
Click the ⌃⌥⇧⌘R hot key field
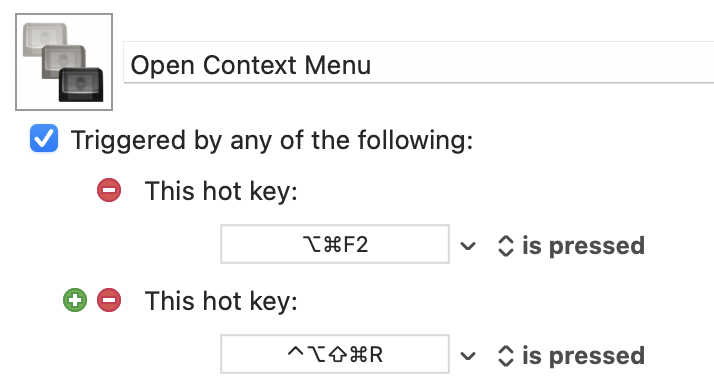[335, 354]
